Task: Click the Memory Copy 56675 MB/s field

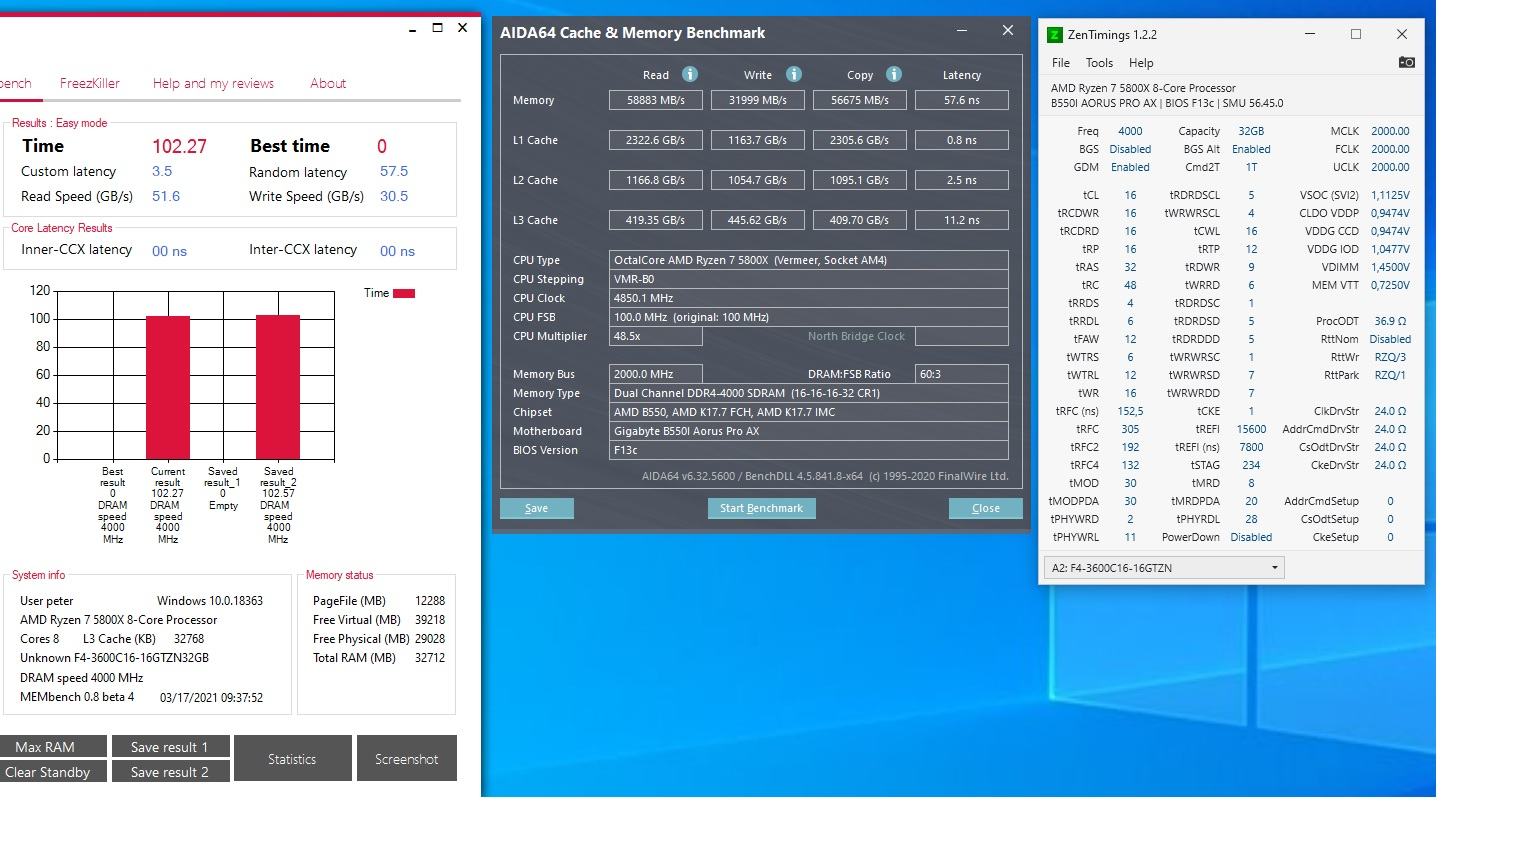Action: [860, 100]
